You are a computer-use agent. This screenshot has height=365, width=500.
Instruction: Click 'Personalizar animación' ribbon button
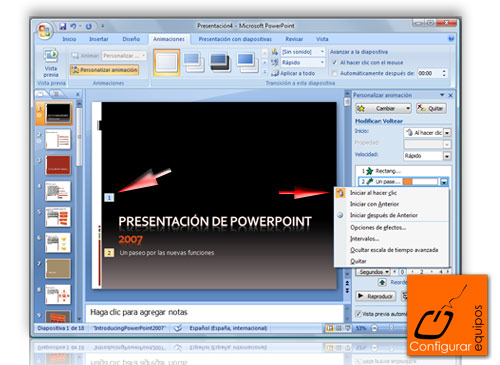tap(105, 70)
